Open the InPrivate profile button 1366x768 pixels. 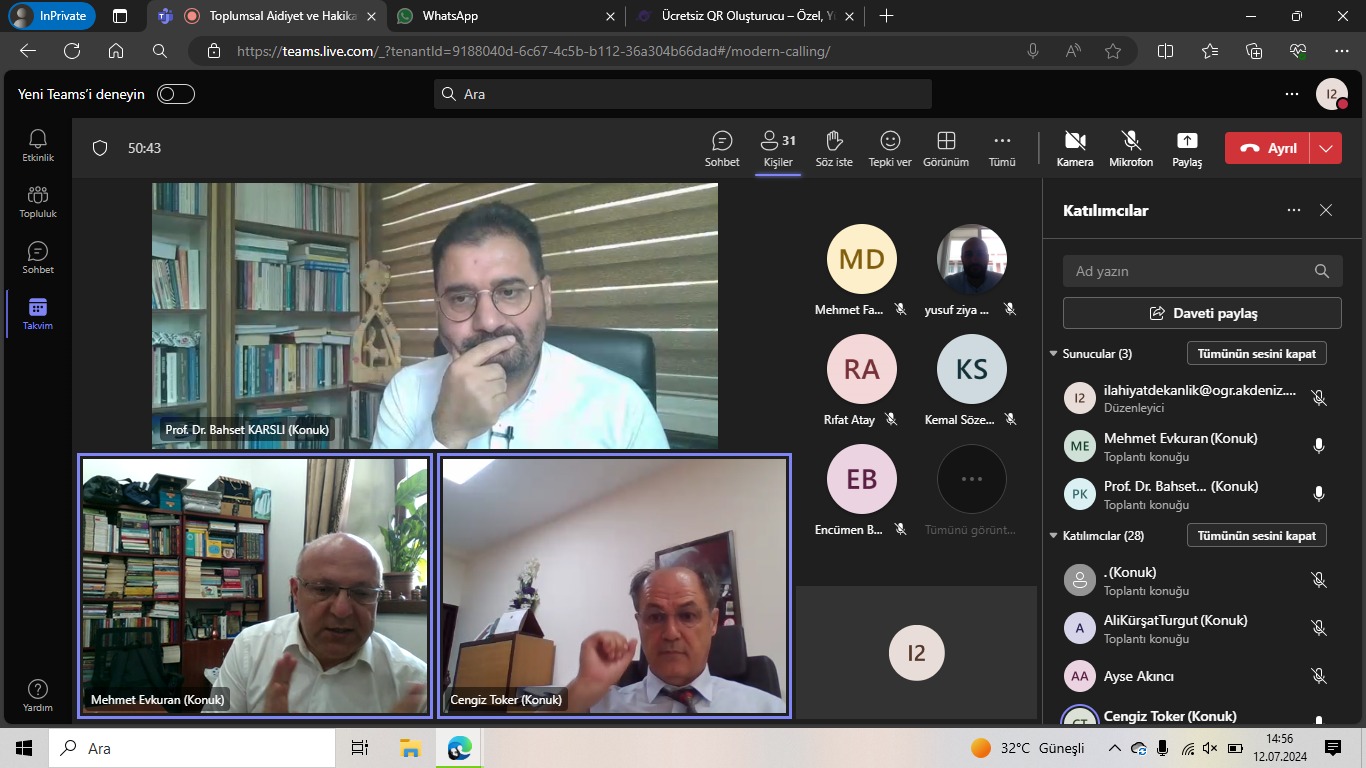(x=51, y=16)
